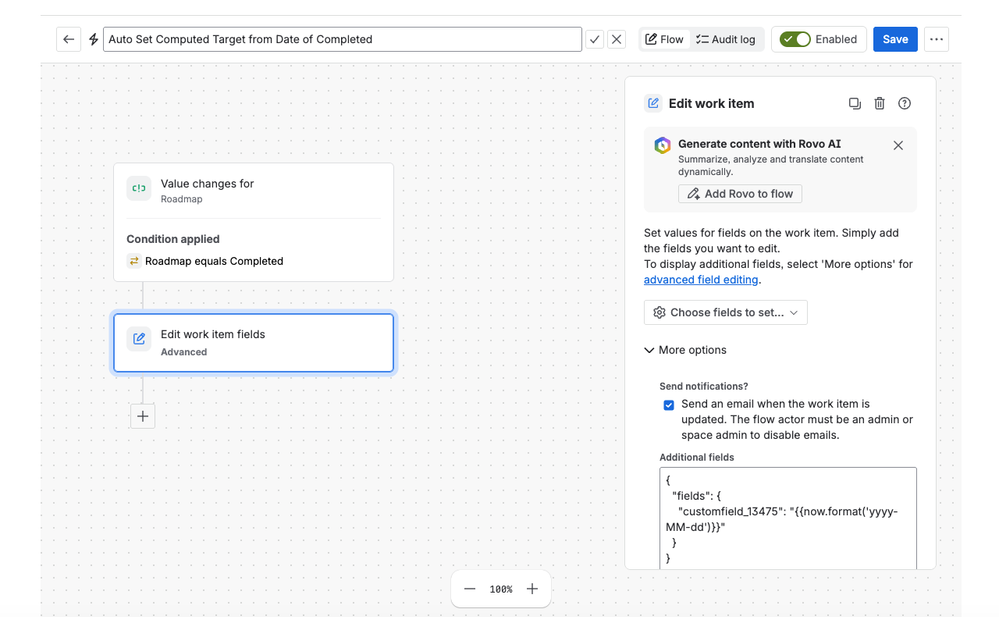Delete the Edit work item component

[879, 103]
